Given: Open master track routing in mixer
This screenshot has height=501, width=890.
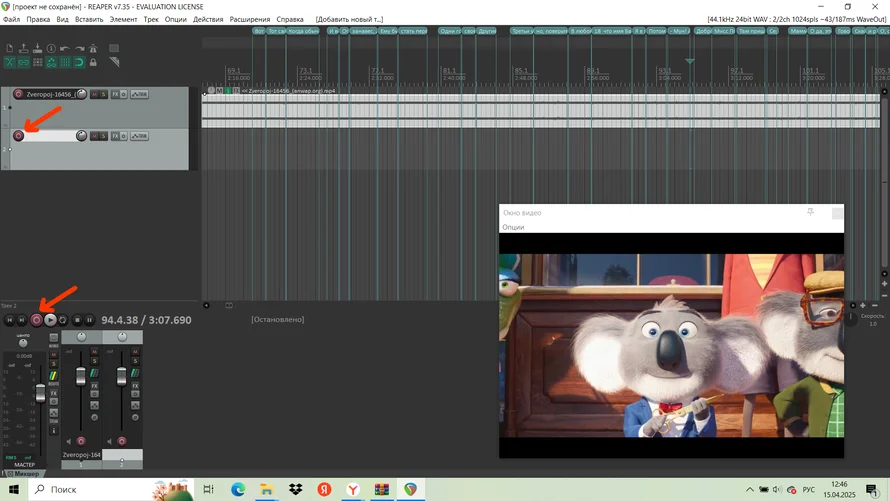Looking at the screenshot, I should [53, 376].
